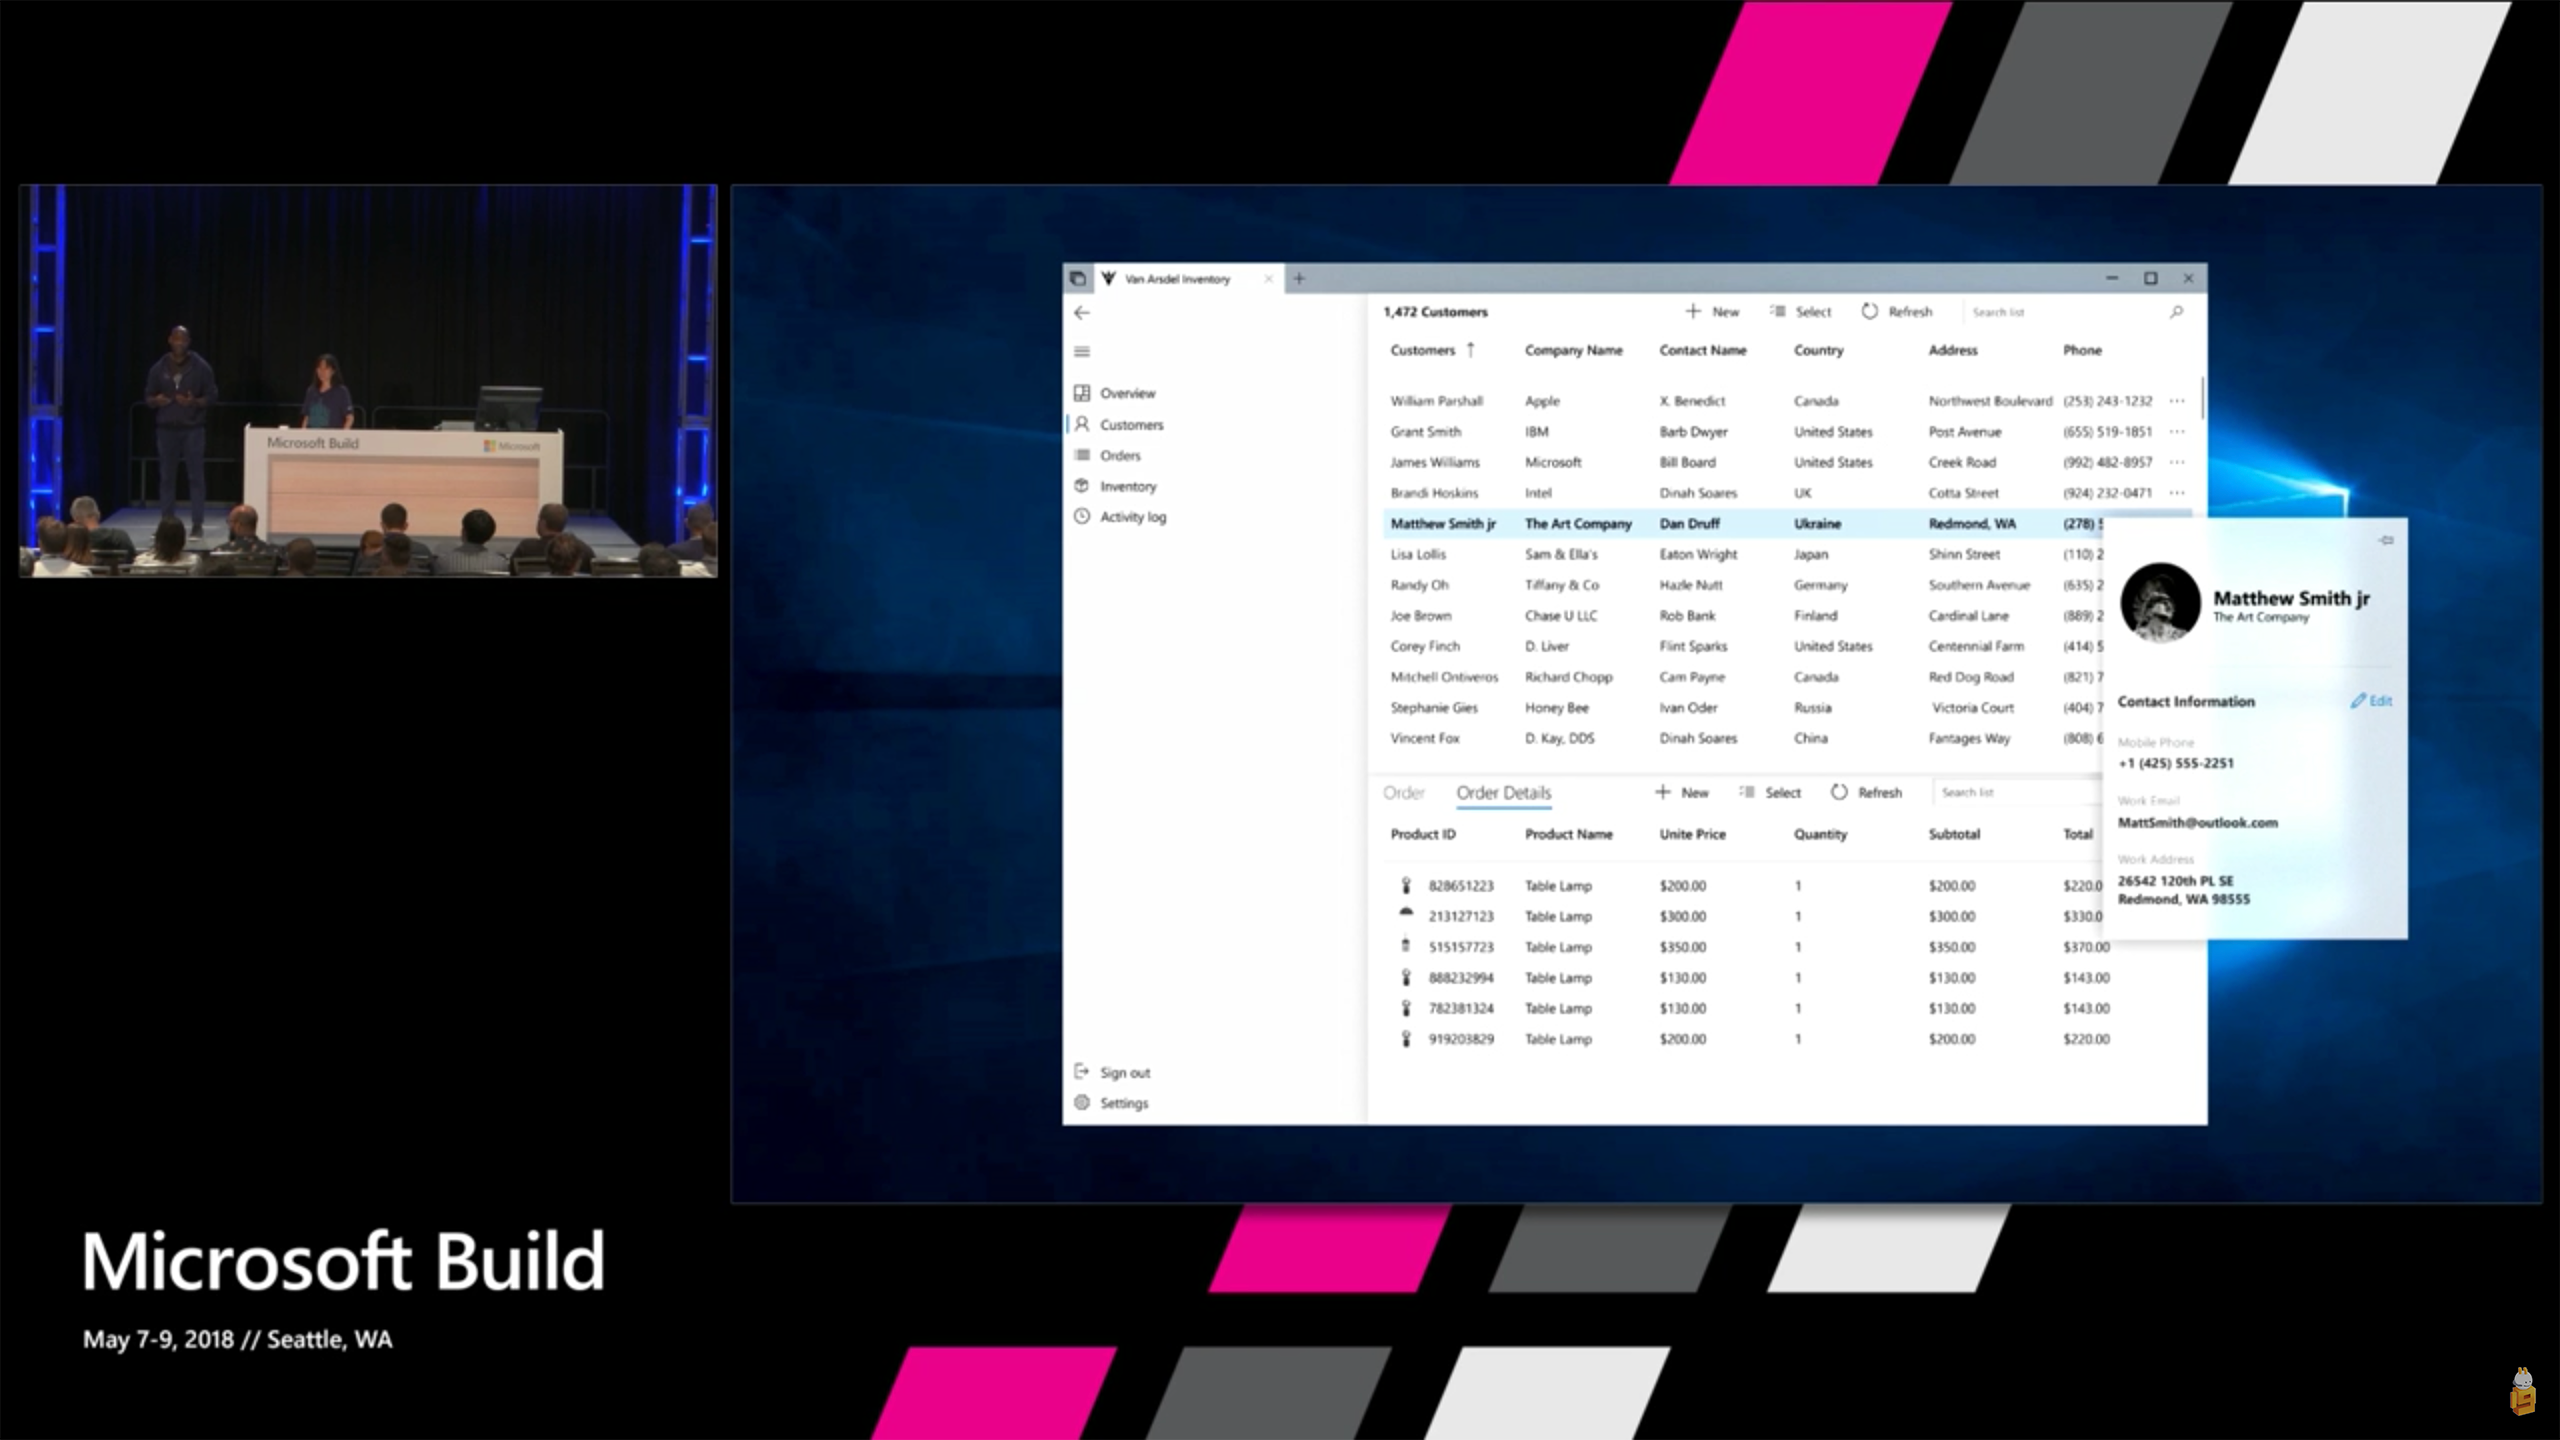Click the pin icon on contact card
2560x1440 pixels.
(x=2386, y=541)
